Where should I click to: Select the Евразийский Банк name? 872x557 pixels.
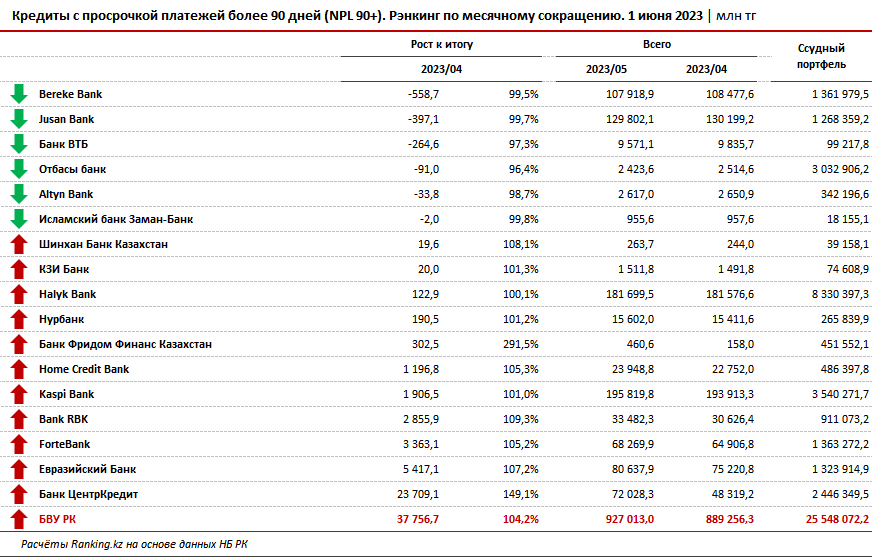[87, 469]
